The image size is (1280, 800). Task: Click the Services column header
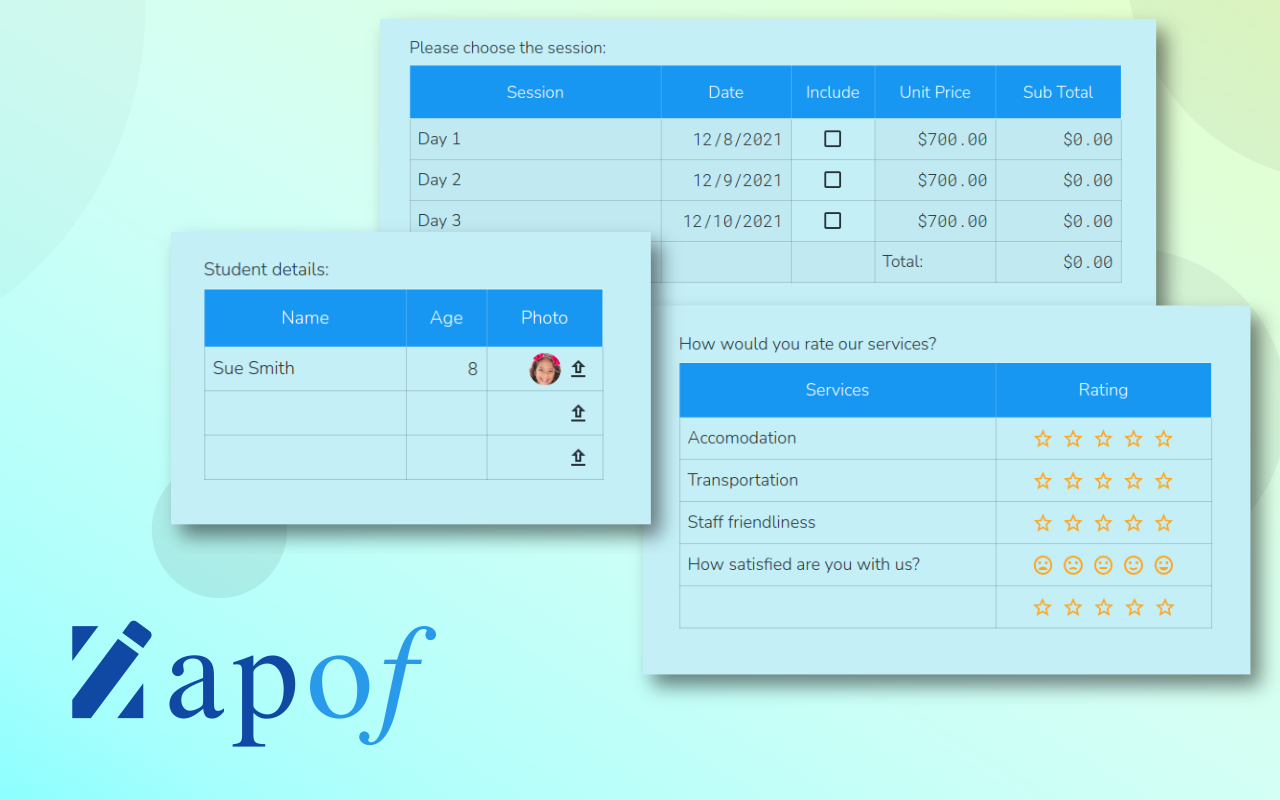[837, 390]
